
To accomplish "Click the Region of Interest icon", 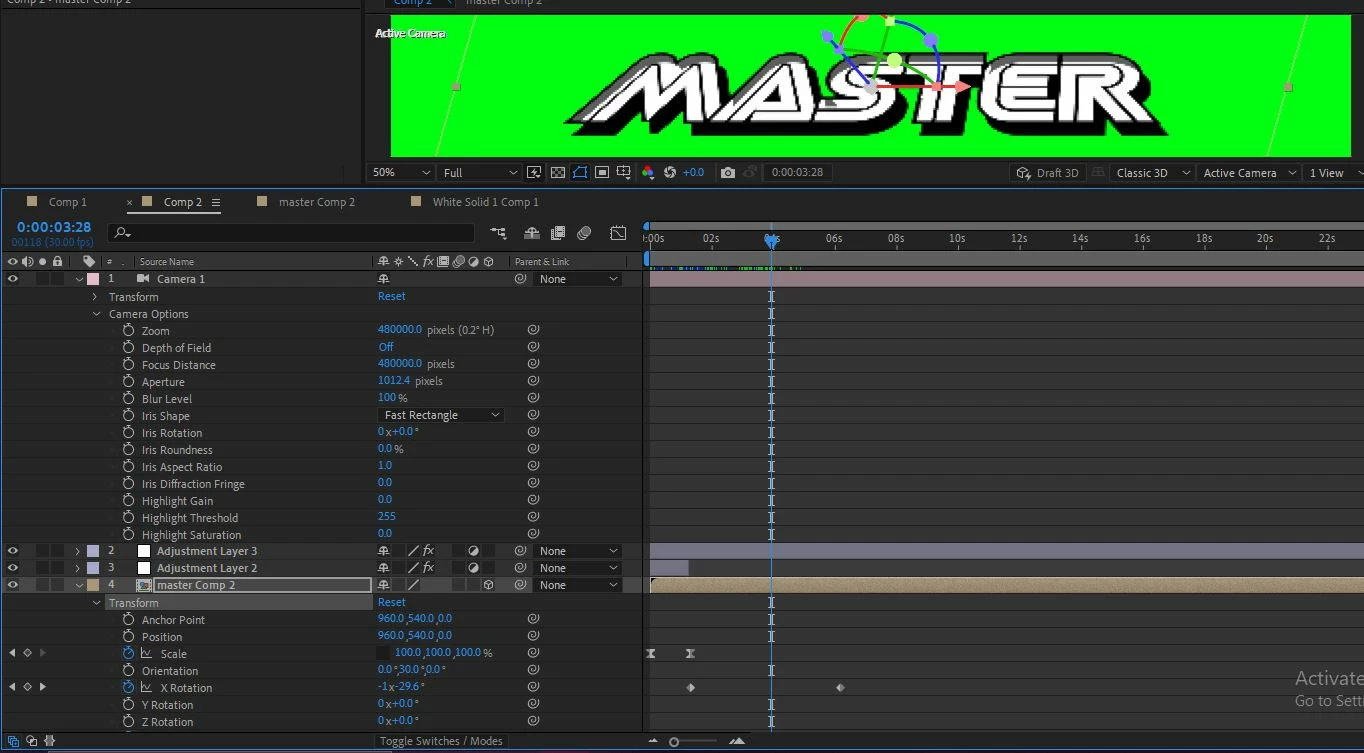I will click(x=602, y=173).
